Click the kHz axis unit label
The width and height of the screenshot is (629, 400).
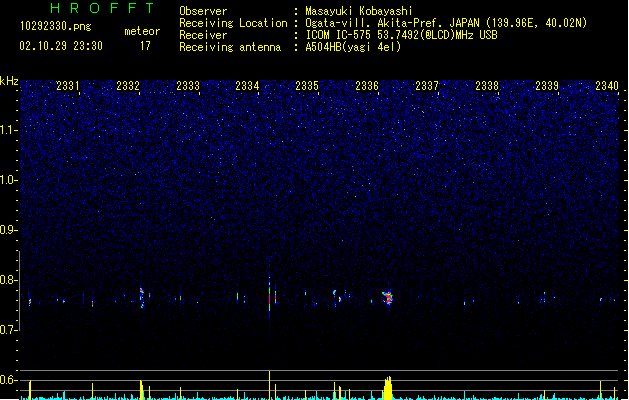(x=9, y=81)
